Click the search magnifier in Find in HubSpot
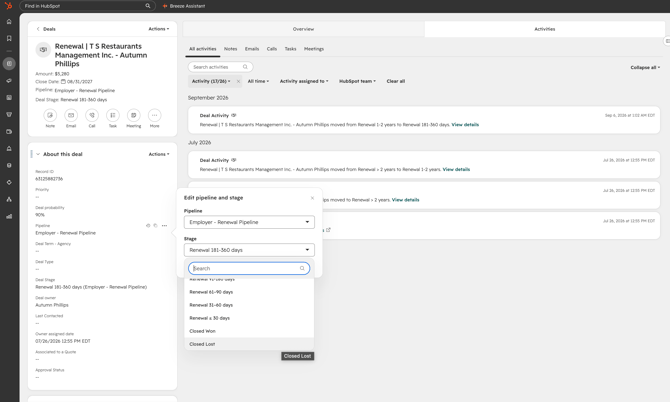The image size is (670, 402). coord(148,6)
